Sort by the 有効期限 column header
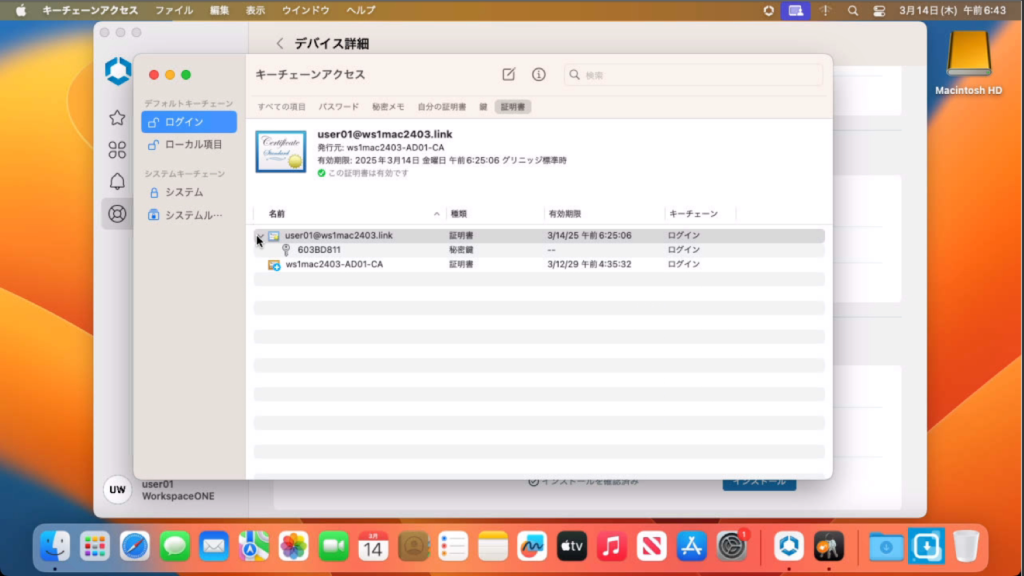The height and width of the screenshot is (576, 1024). click(564, 214)
